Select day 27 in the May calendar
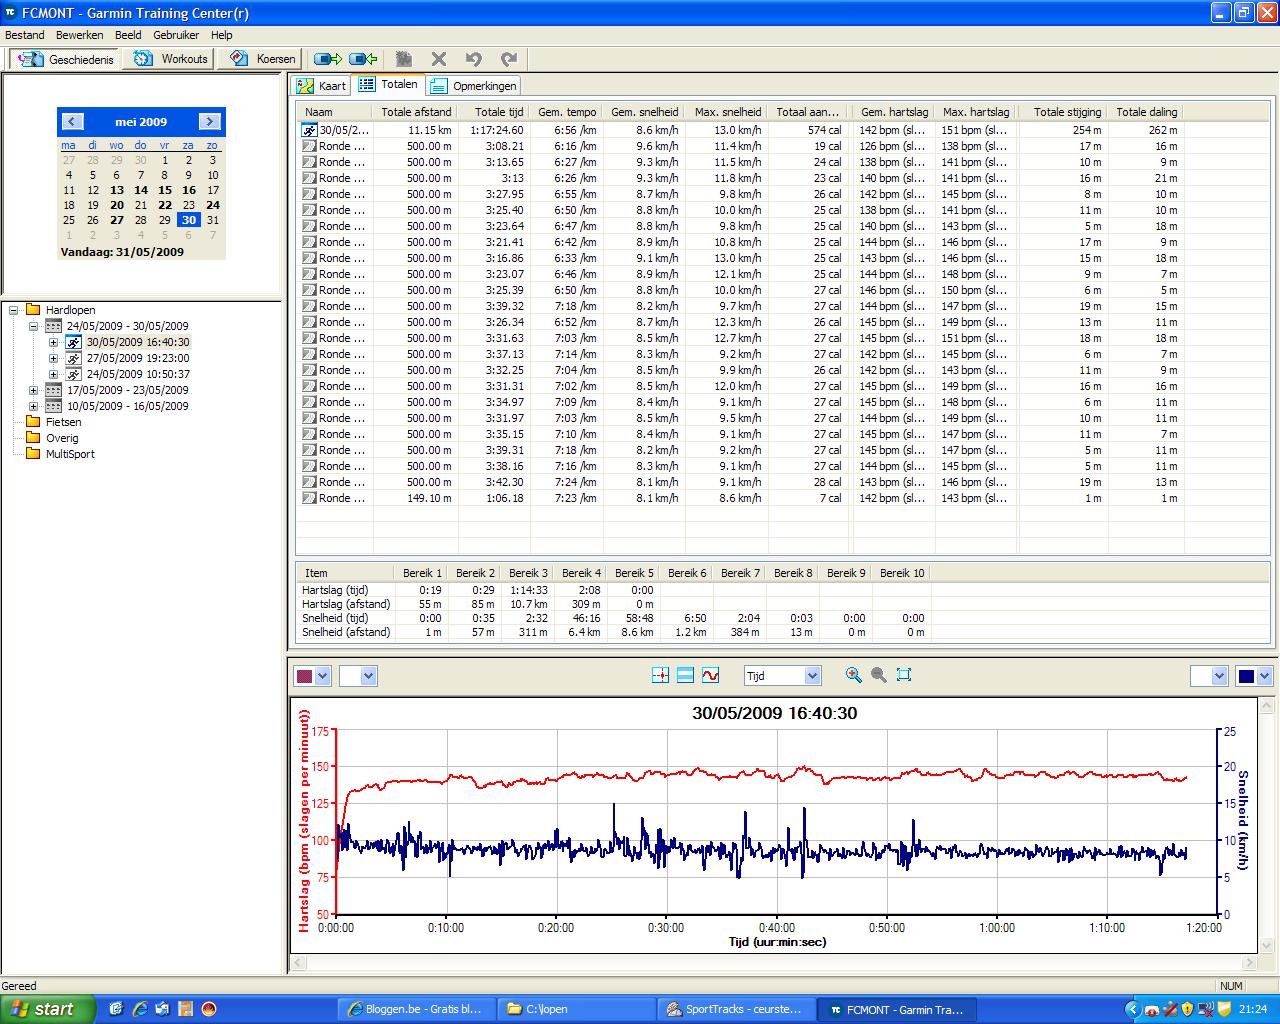 (117, 220)
